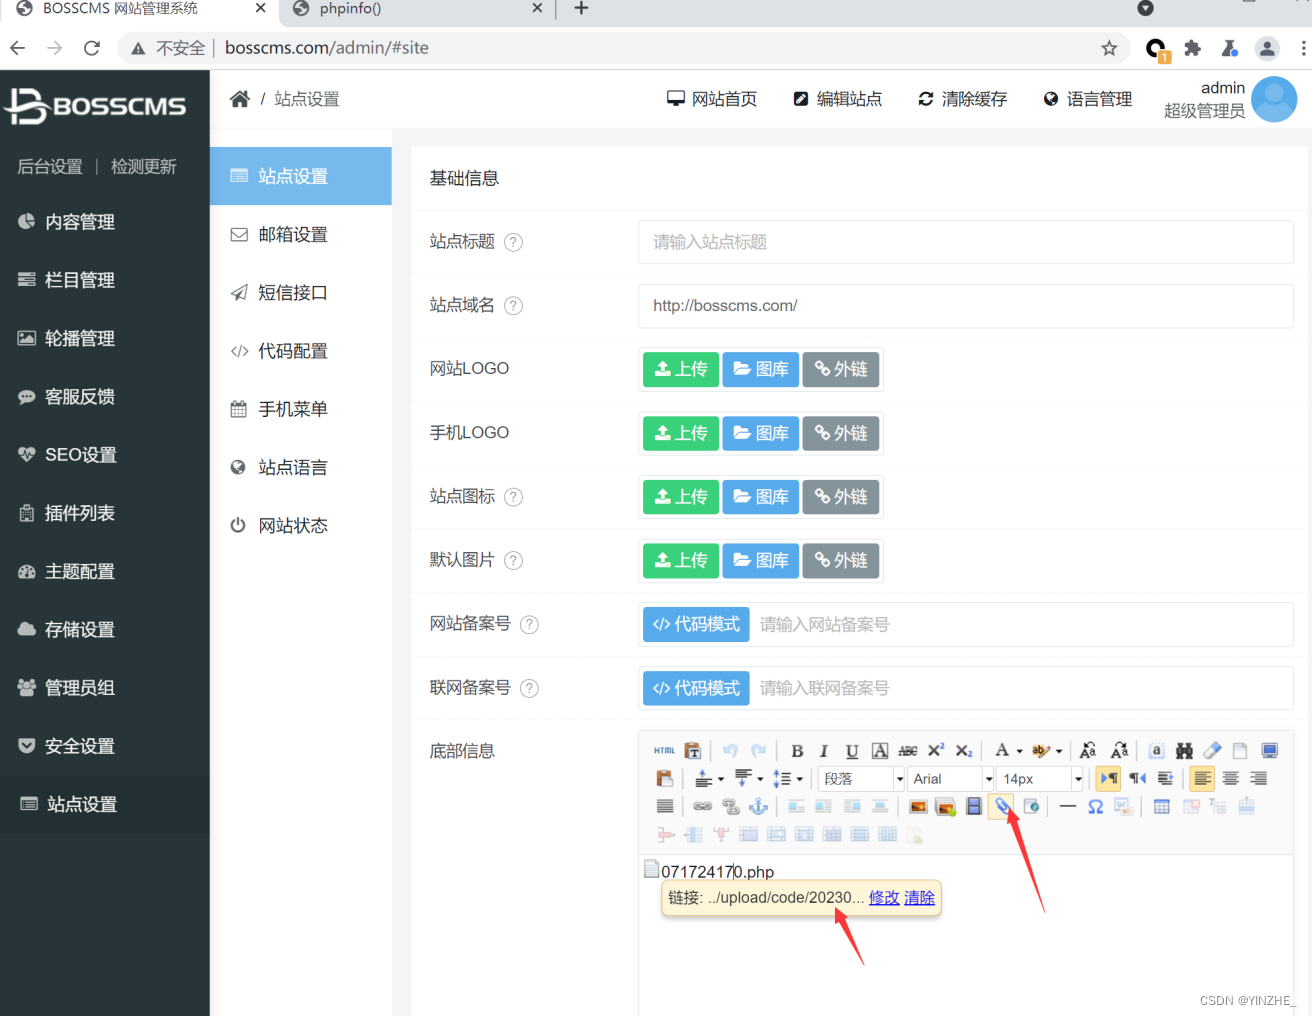Bookmark page with the star icon
The width and height of the screenshot is (1312, 1016).
coord(1109,48)
